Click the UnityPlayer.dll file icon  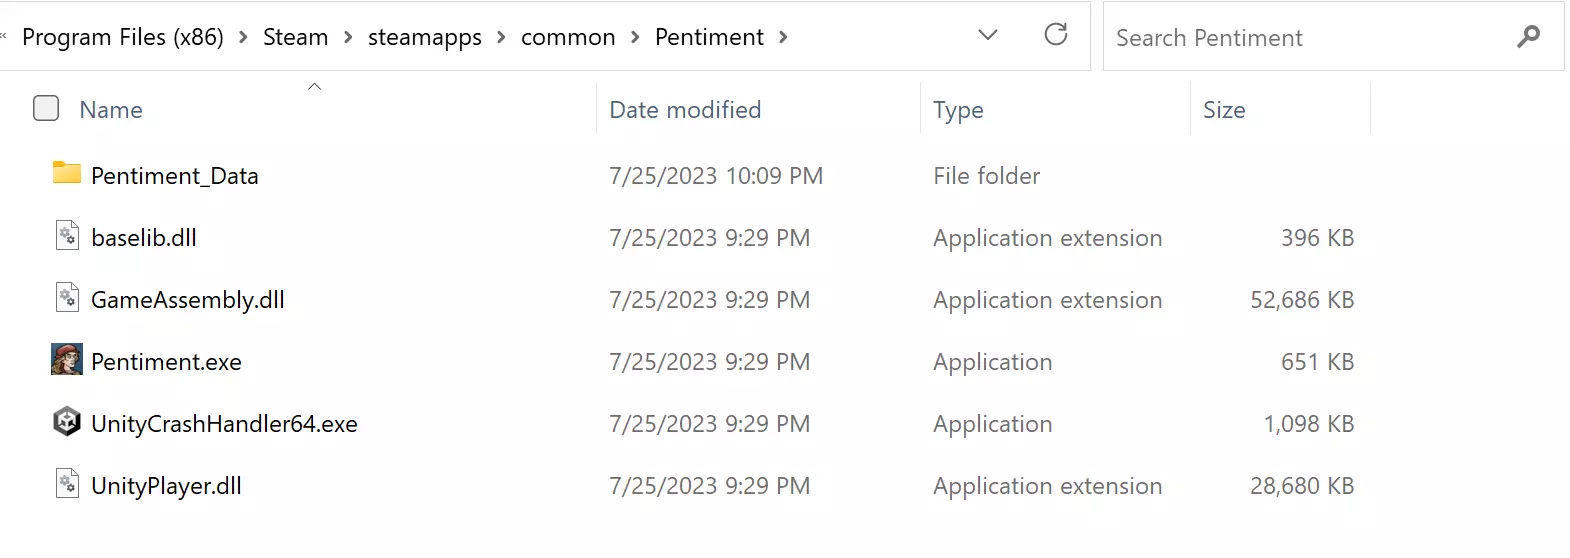(67, 484)
